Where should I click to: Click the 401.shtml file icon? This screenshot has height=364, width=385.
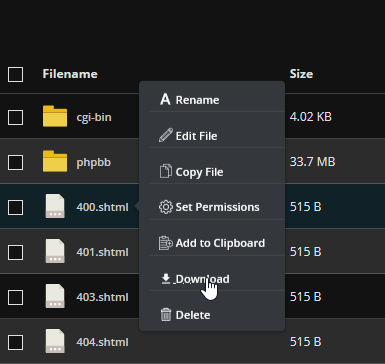[55, 251]
